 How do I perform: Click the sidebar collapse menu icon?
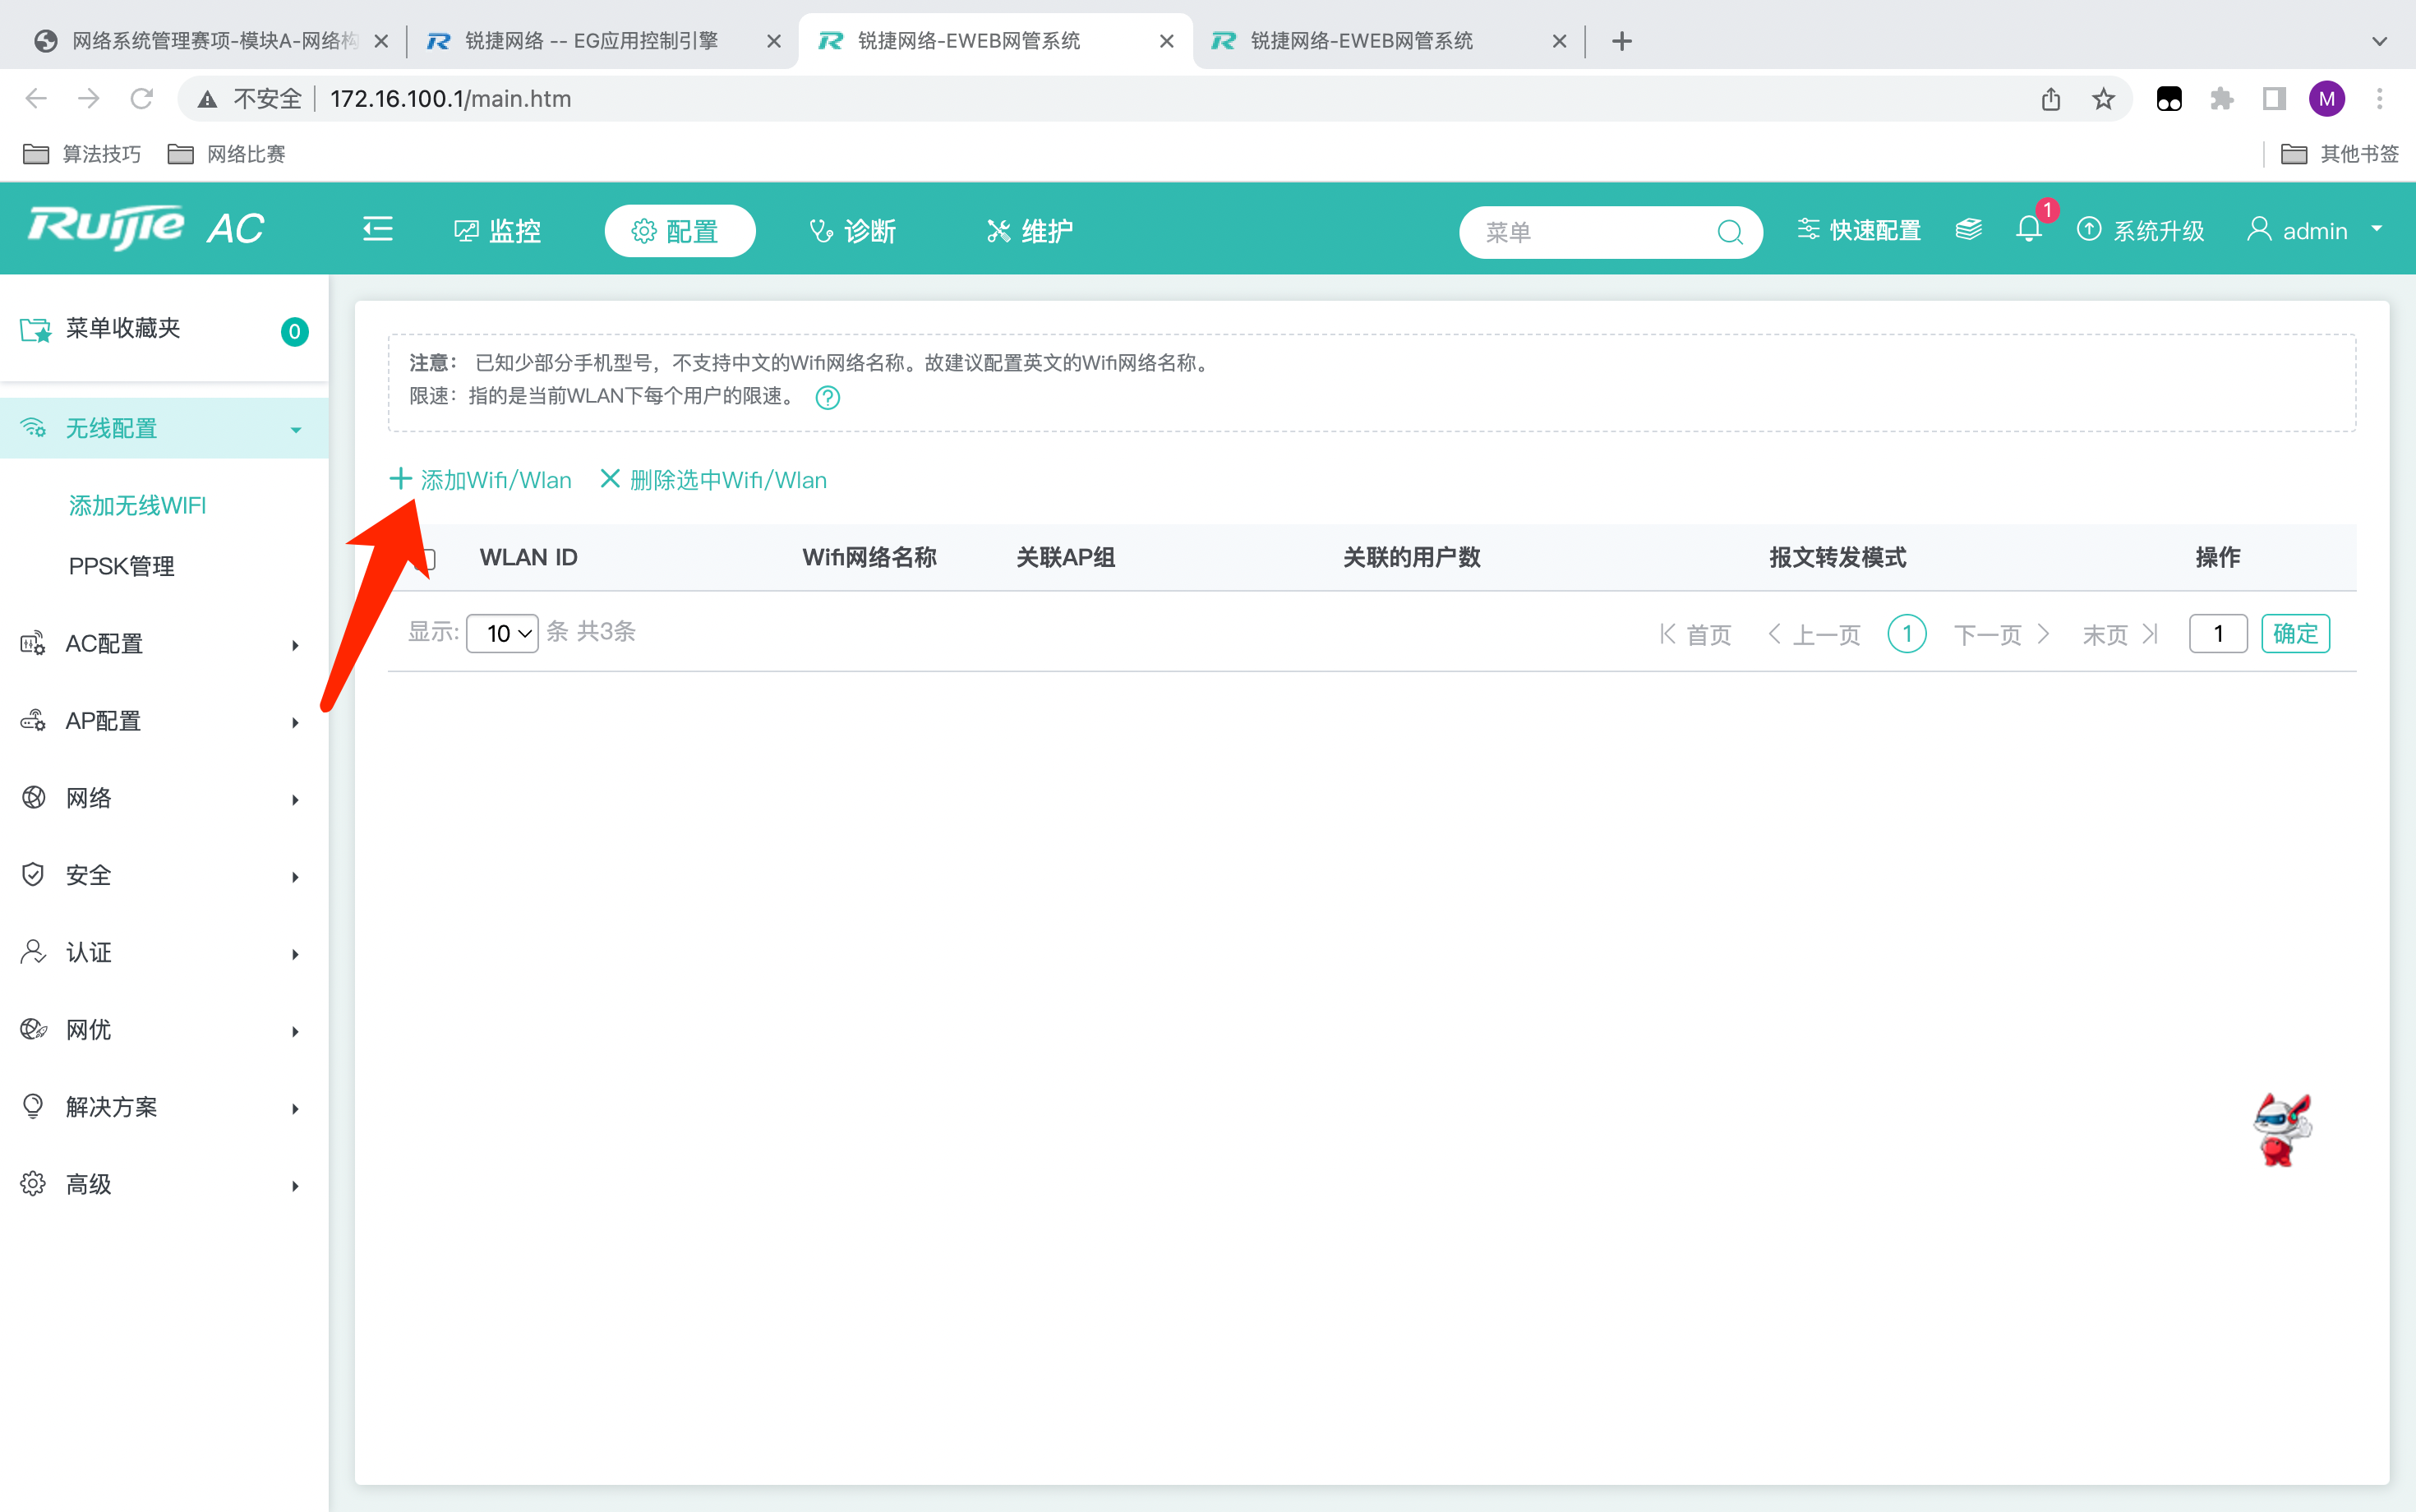(377, 230)
